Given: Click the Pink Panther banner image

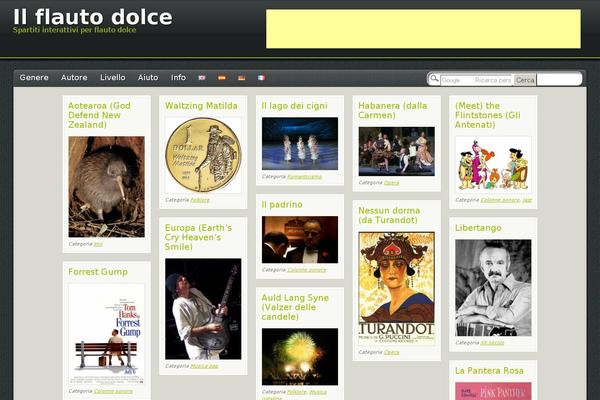Looking at the screenshot, I should (x=493, y=391).
